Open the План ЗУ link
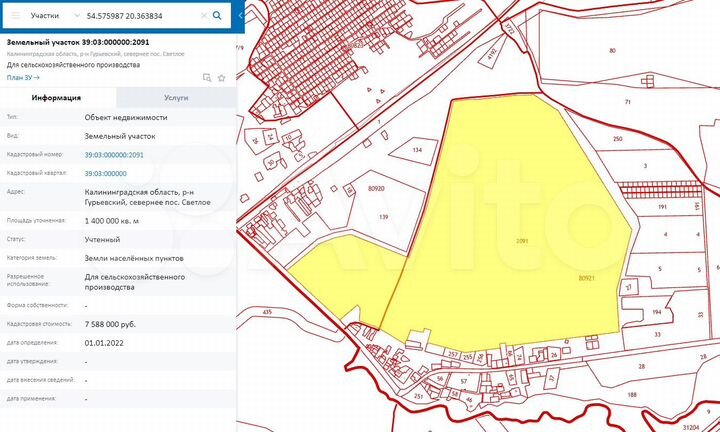 [21, 77]
